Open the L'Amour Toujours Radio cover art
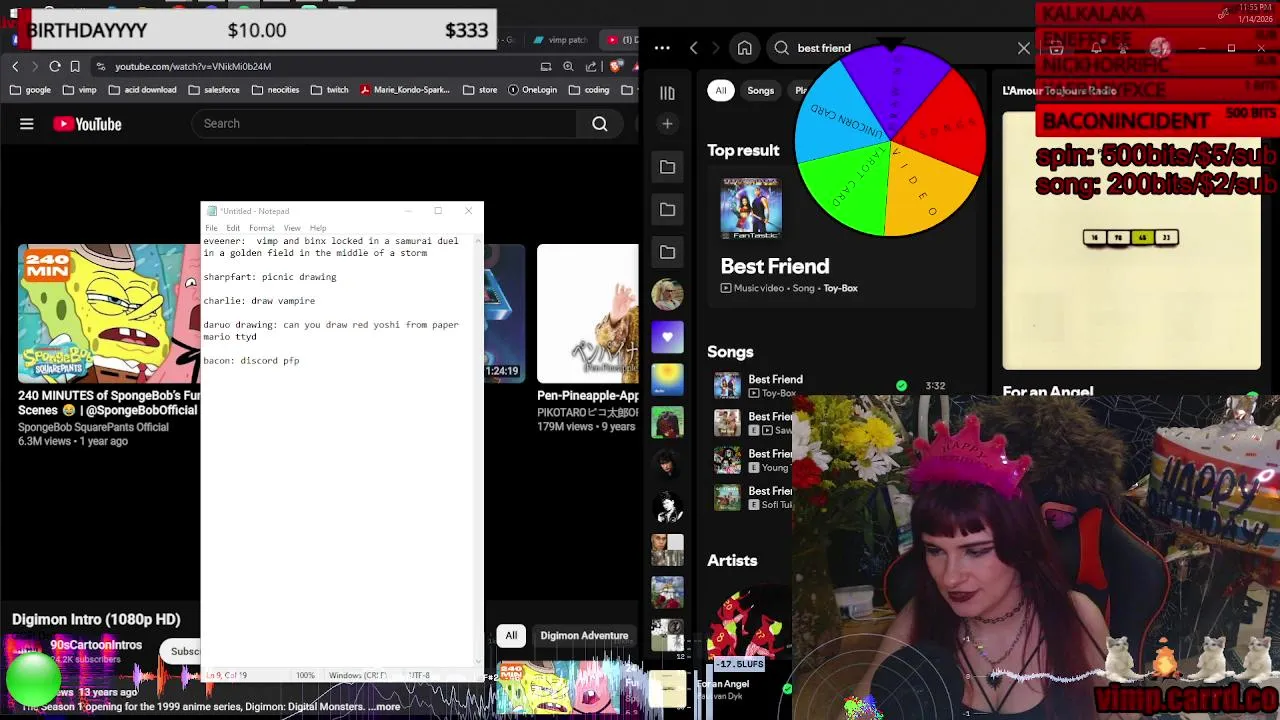The width and height of the screenshot is (1280, 720). click(1132, 240)
